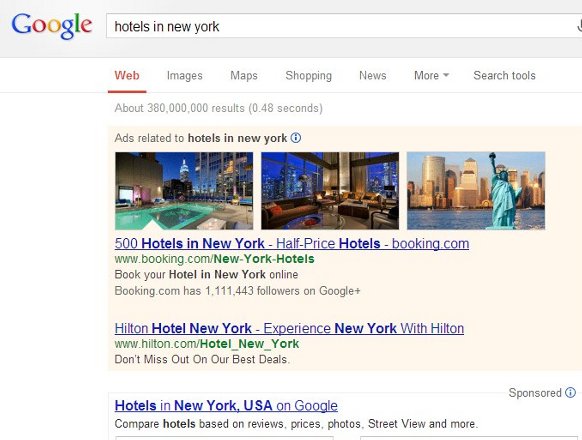Image resolution: width=582 pixels, height=440 pixels.
Task: Select the Web tab
Action: 127,75
